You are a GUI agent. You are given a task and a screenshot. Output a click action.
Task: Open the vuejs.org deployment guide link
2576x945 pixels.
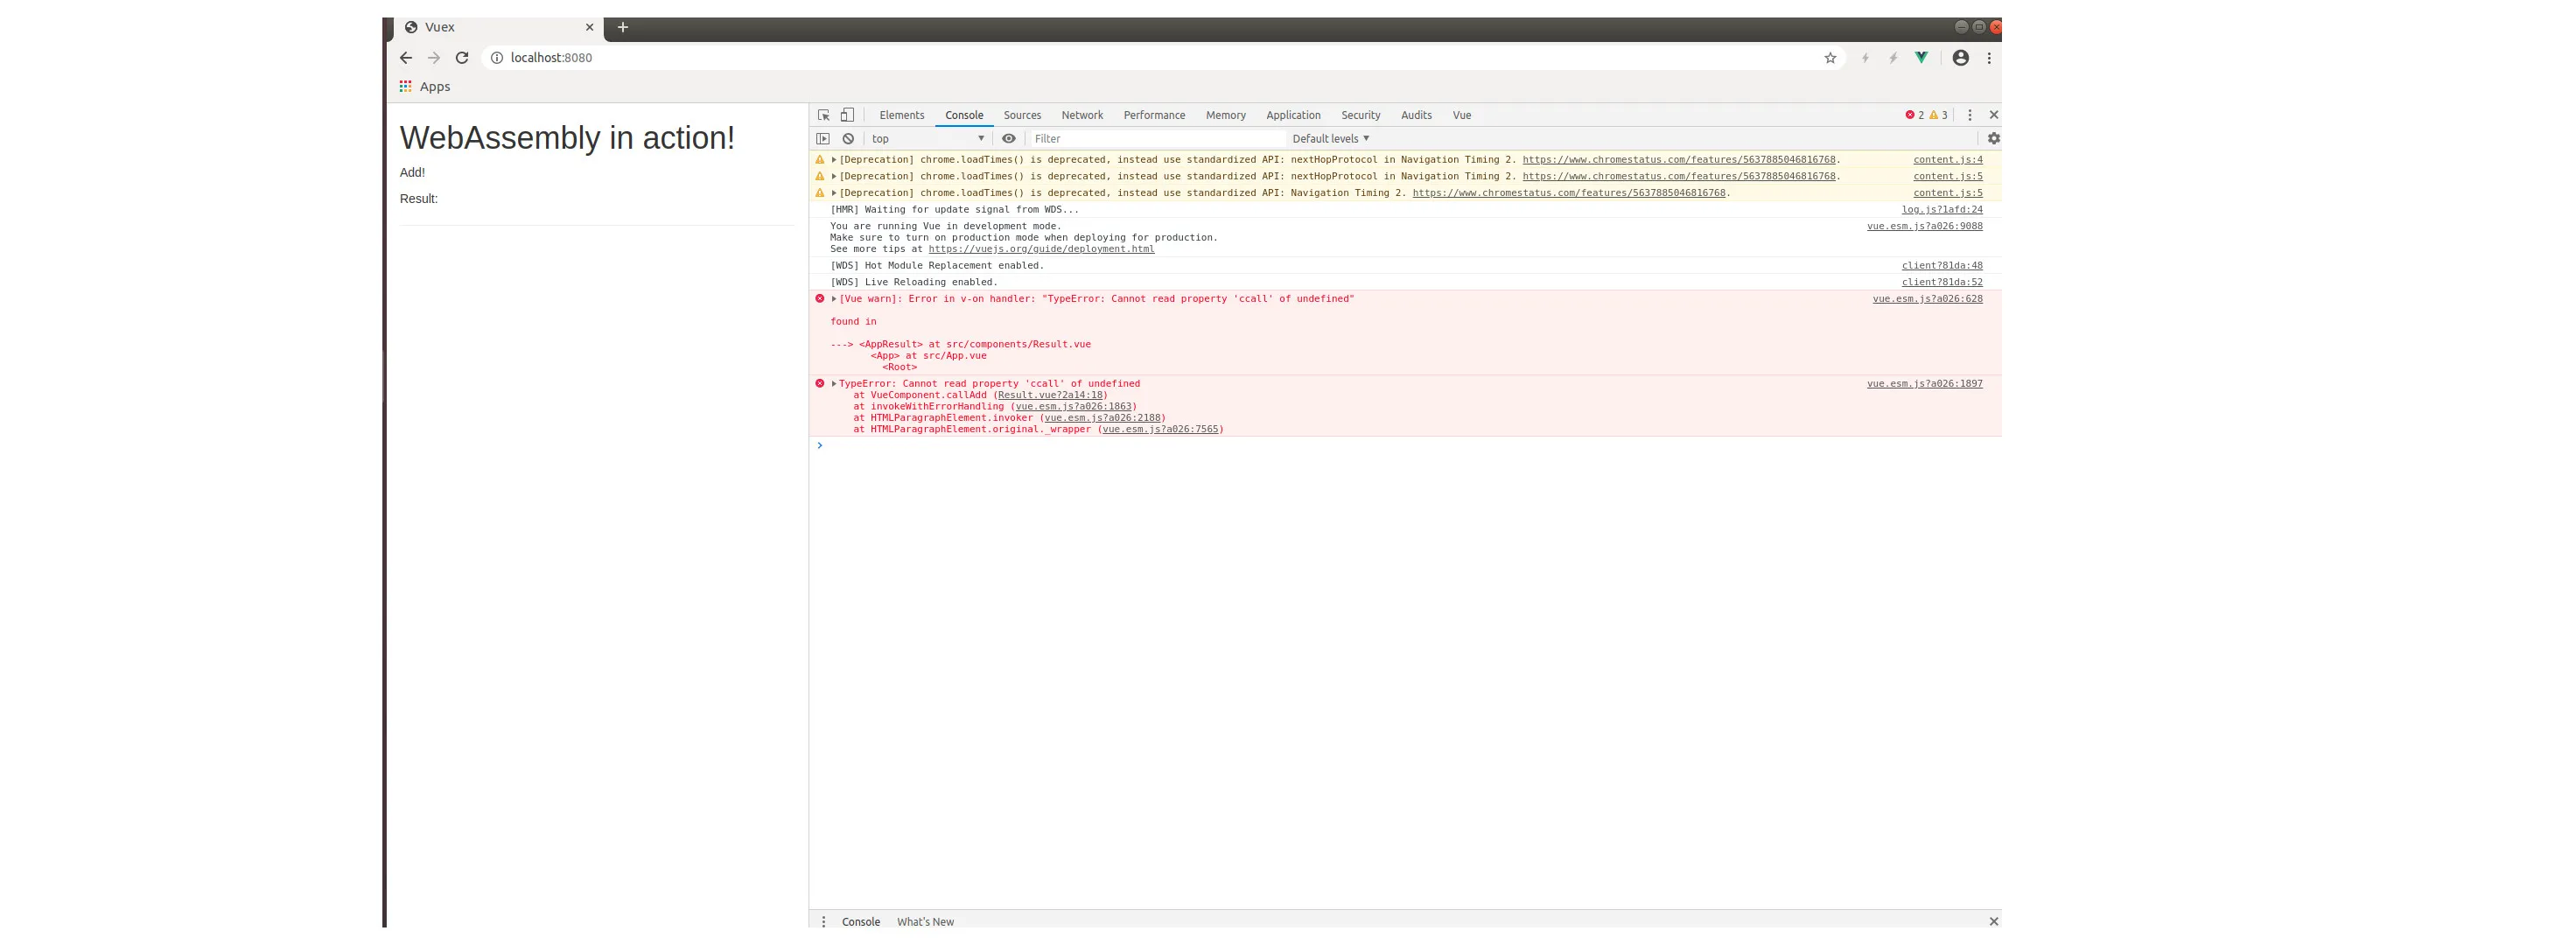coord(1040,249)
